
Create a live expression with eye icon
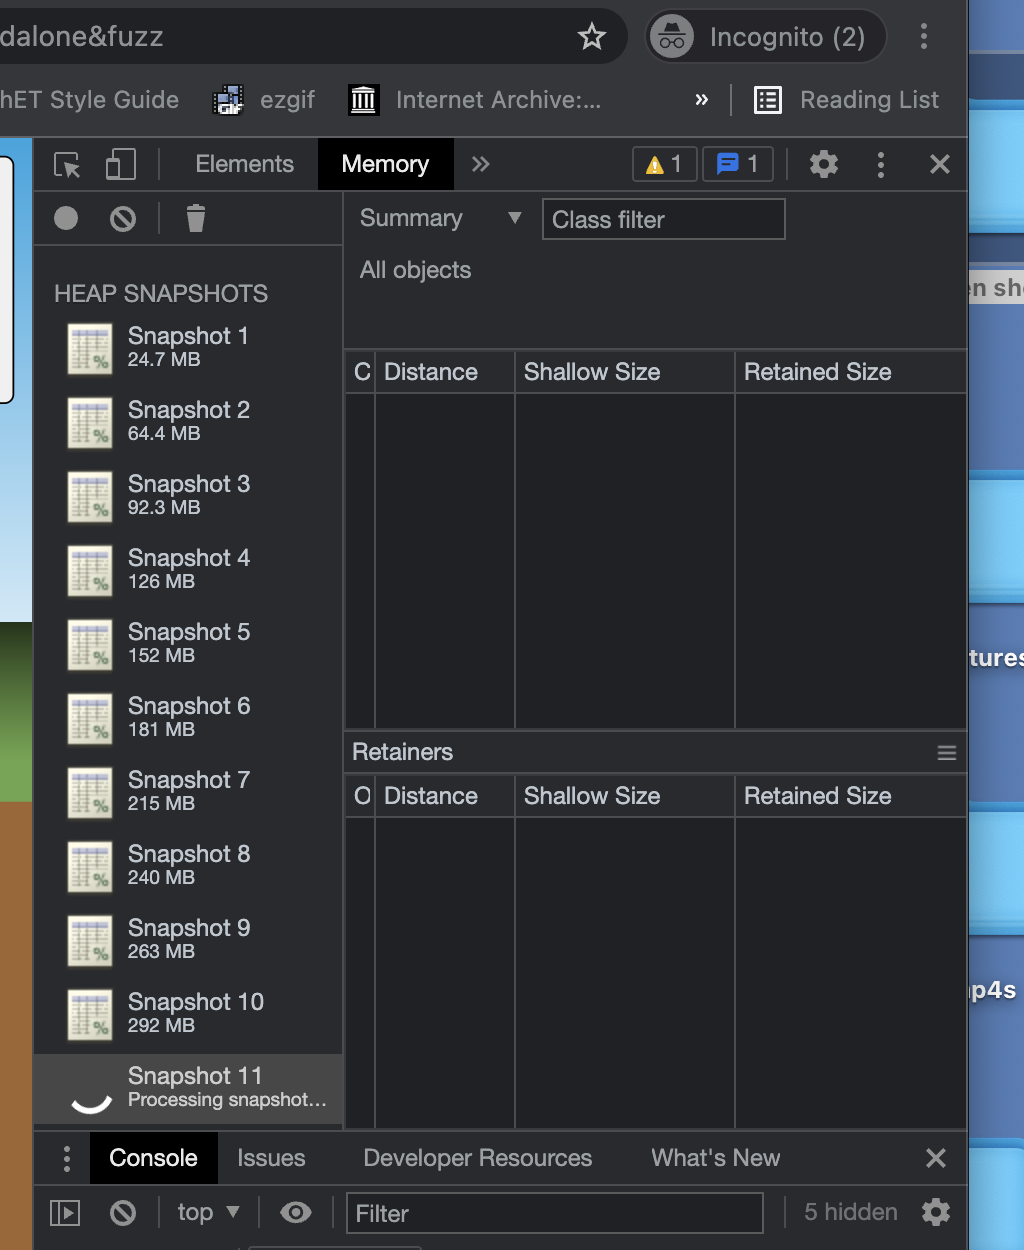[x=295, y=1212]
